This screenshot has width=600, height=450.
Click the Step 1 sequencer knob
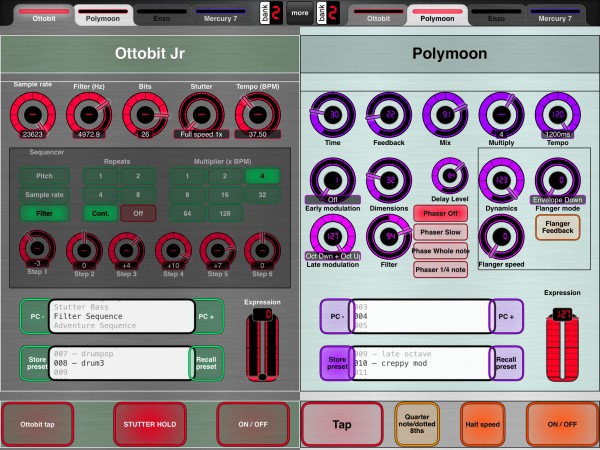37,248
